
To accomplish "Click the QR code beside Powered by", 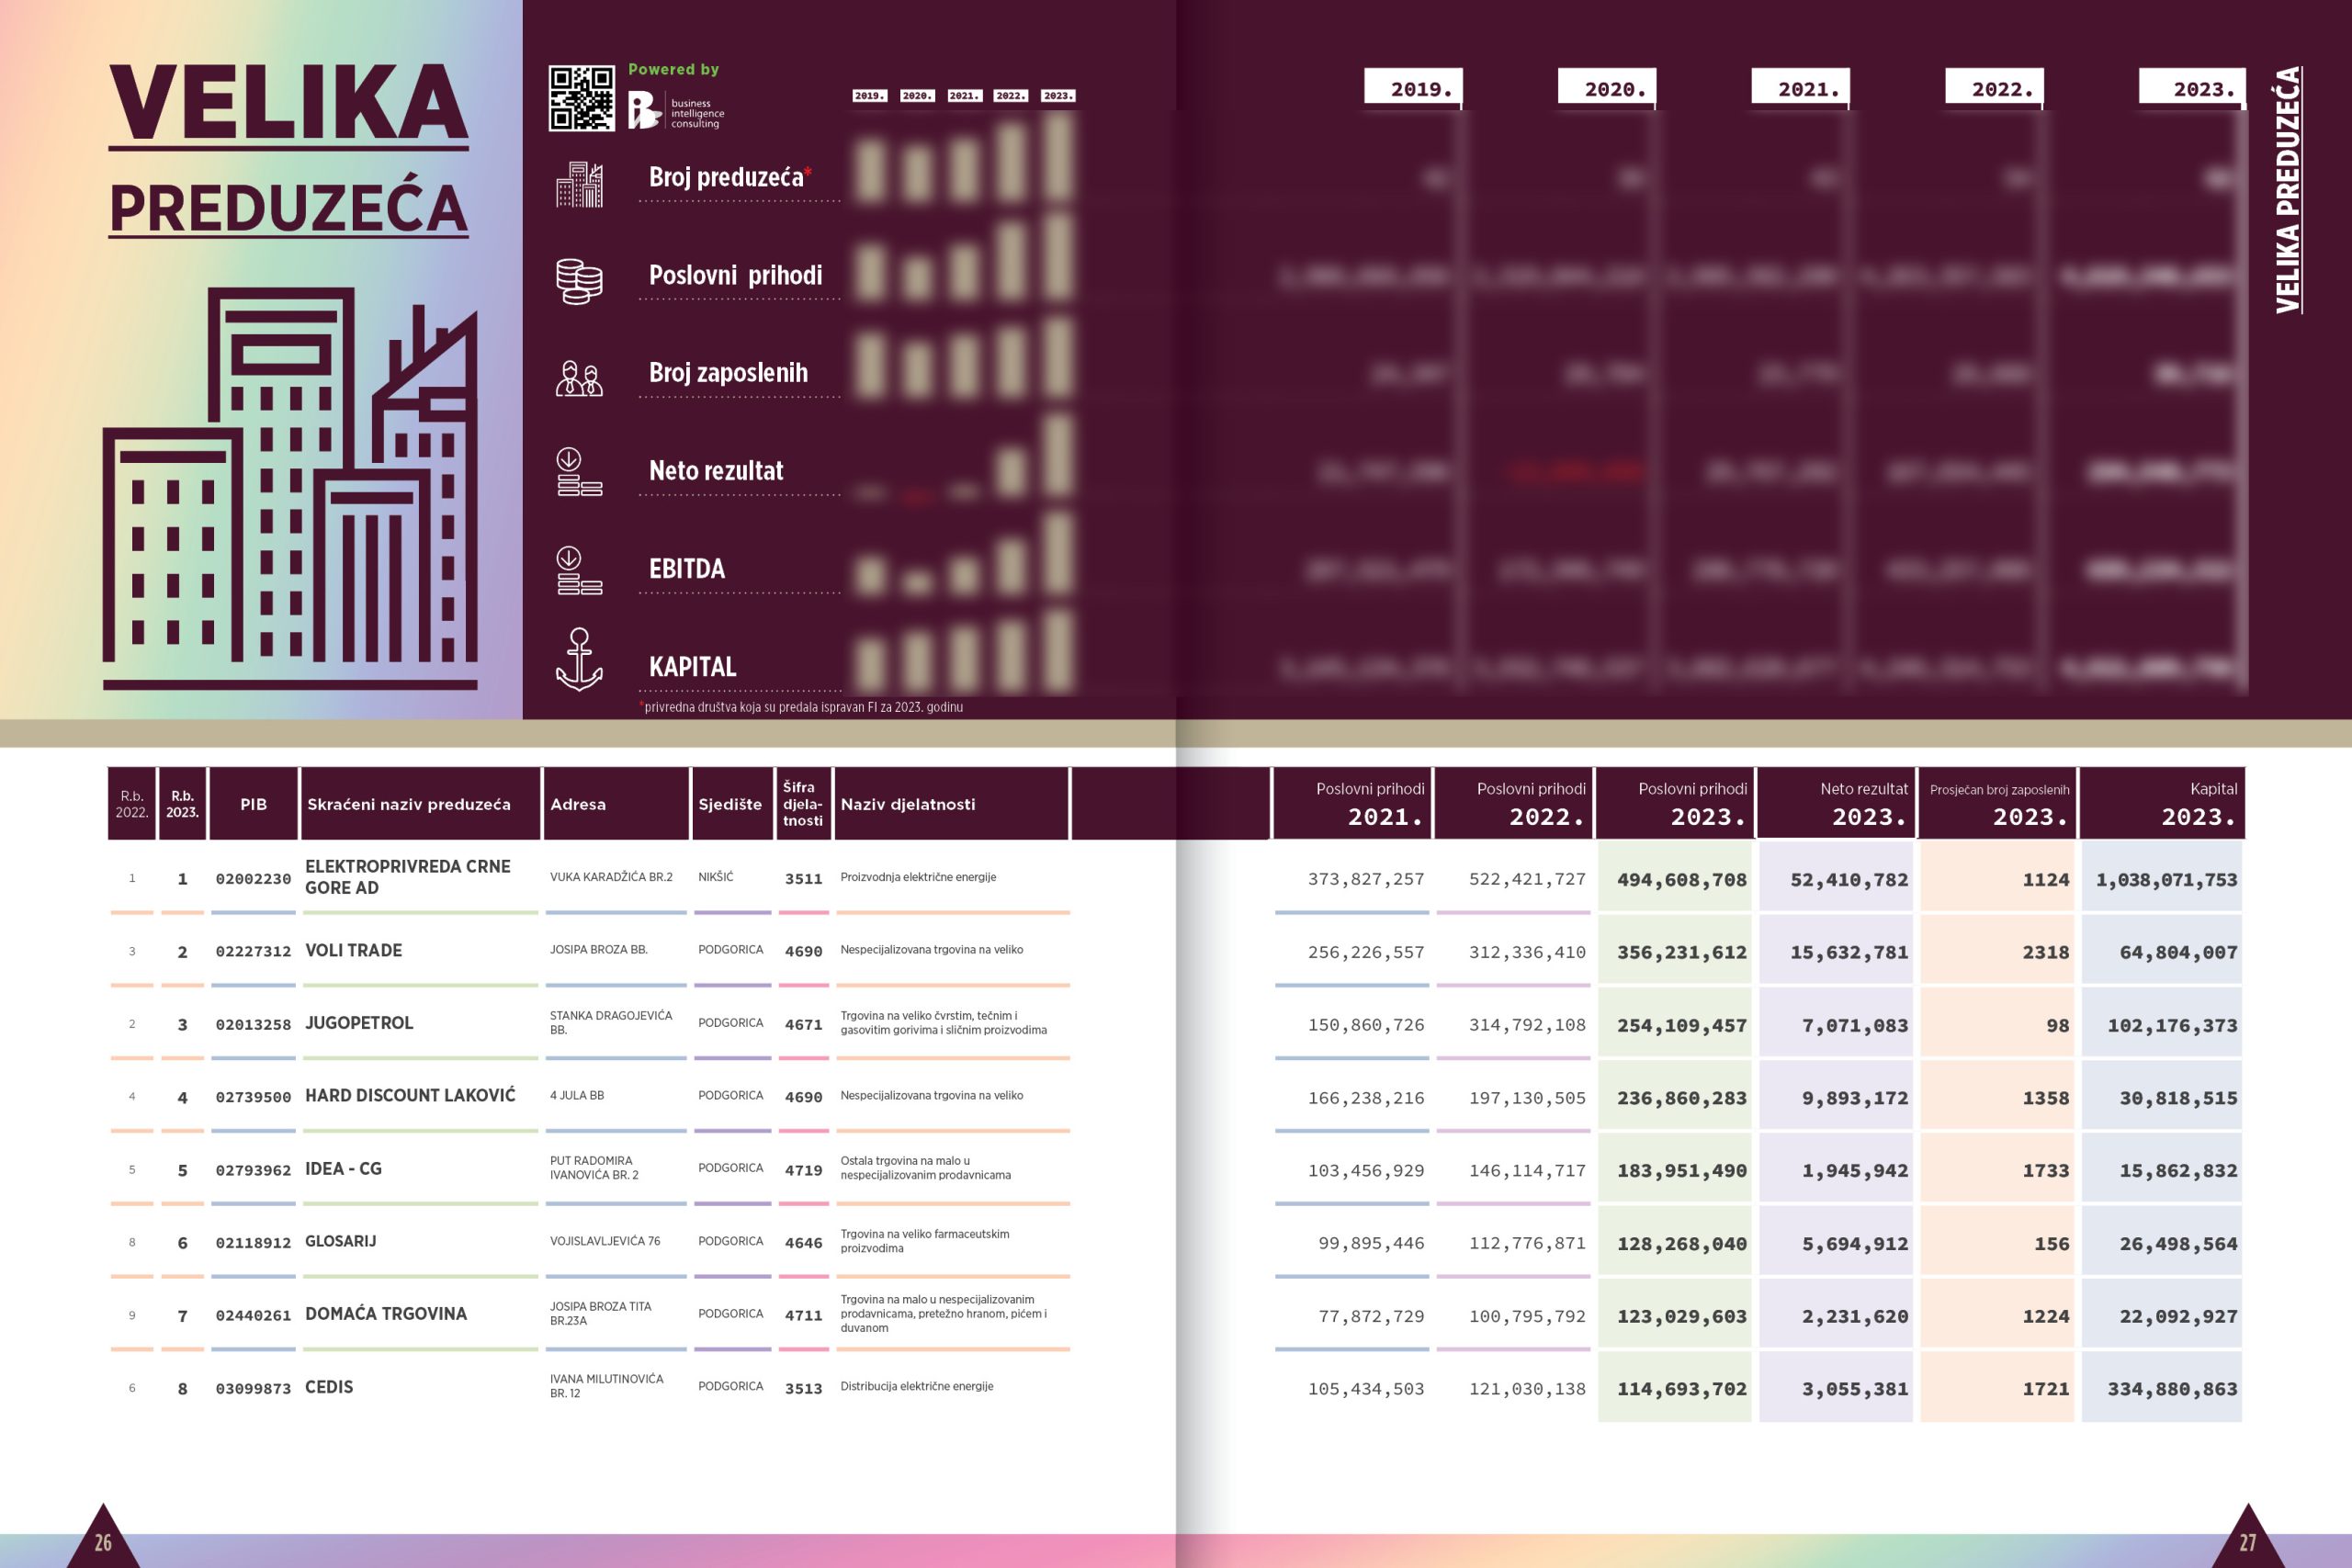I will (581, 98).
